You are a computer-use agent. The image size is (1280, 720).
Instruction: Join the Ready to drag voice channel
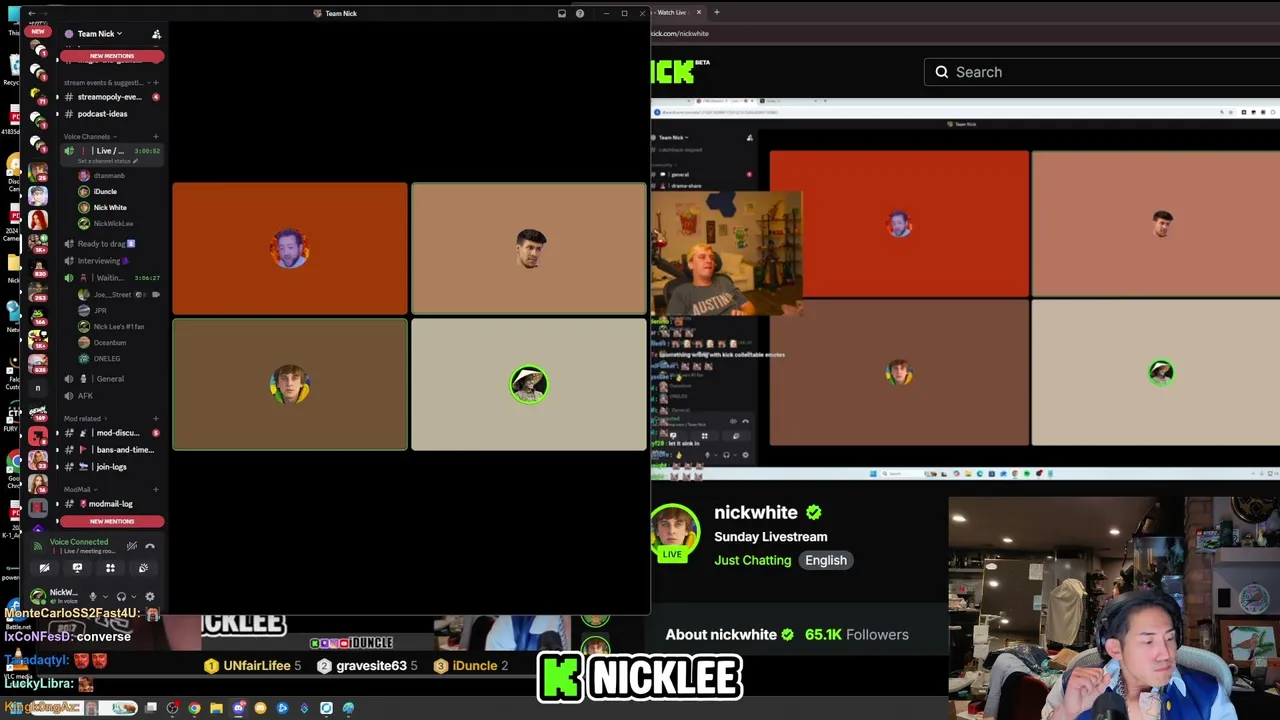pyautogui.click(x=110, y=244)
